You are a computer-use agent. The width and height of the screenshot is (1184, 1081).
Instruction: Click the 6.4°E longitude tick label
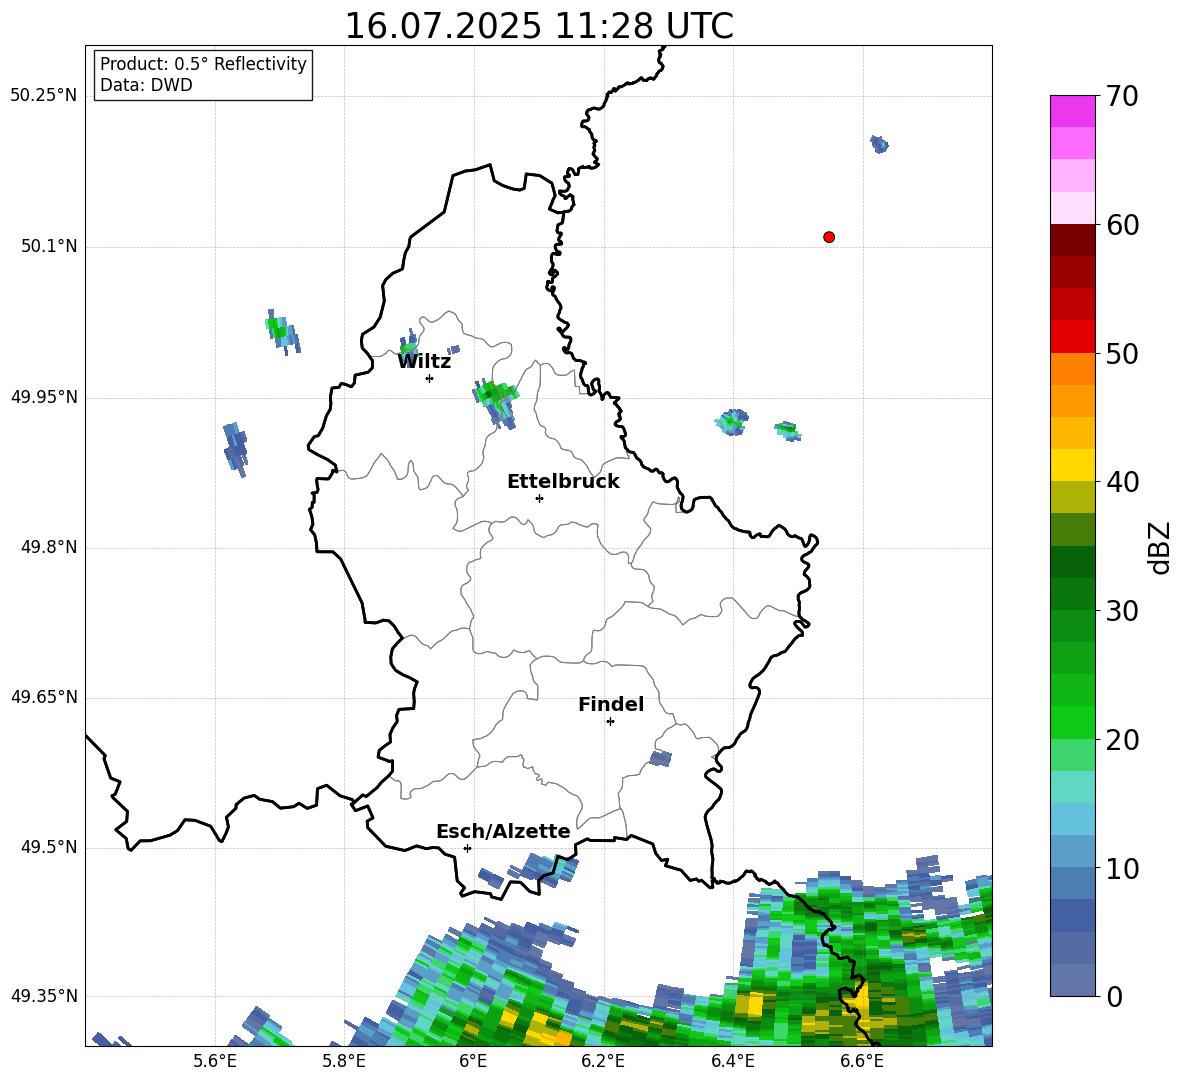(x=732, y=1061)
